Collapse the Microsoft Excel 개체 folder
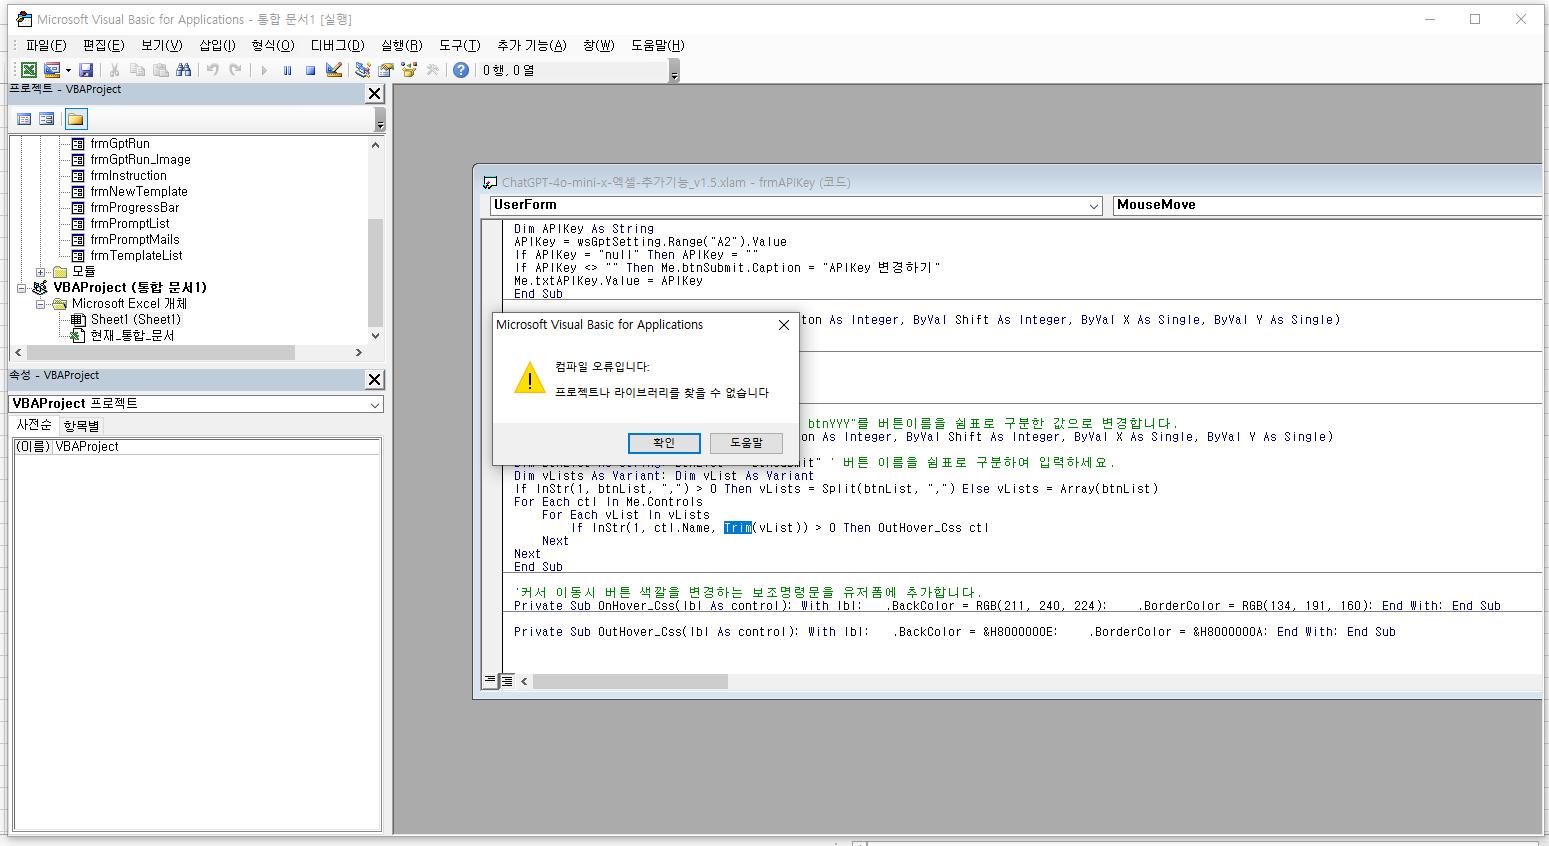The image size is (1549, 846). point(41,304)
